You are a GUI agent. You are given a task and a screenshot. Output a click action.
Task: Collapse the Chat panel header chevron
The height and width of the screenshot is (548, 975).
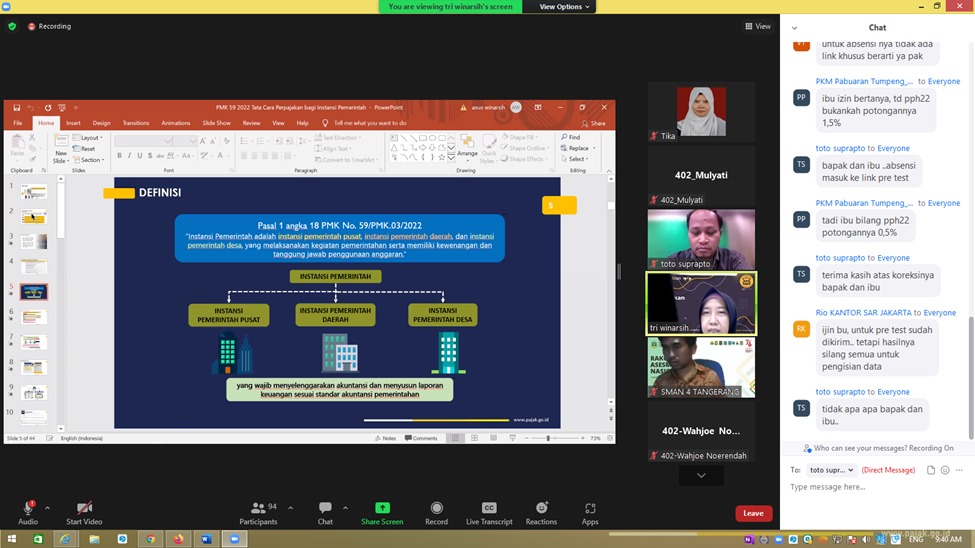point(795,27)
